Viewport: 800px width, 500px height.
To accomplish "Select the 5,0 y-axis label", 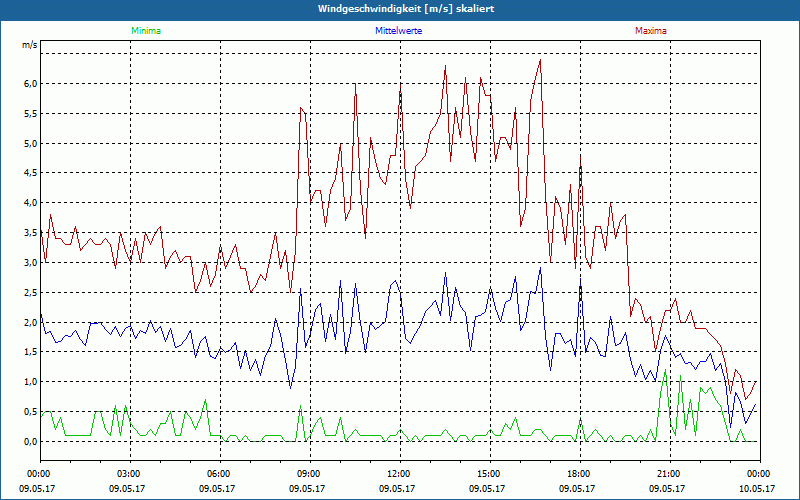I will (30, 143).
